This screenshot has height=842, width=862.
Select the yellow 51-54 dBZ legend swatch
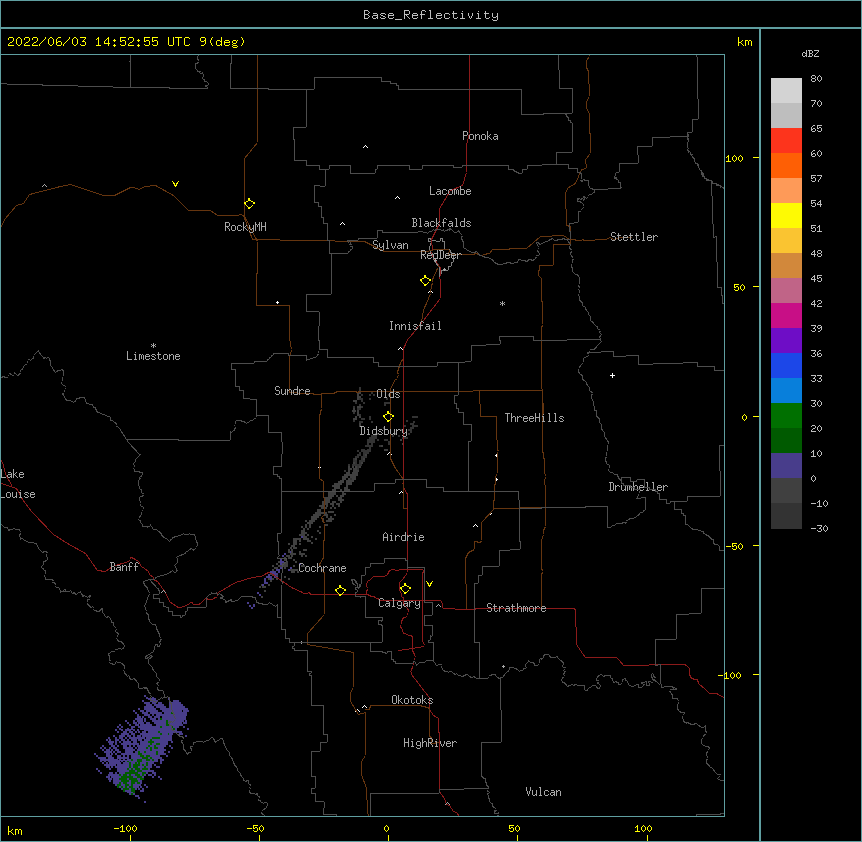786,215
